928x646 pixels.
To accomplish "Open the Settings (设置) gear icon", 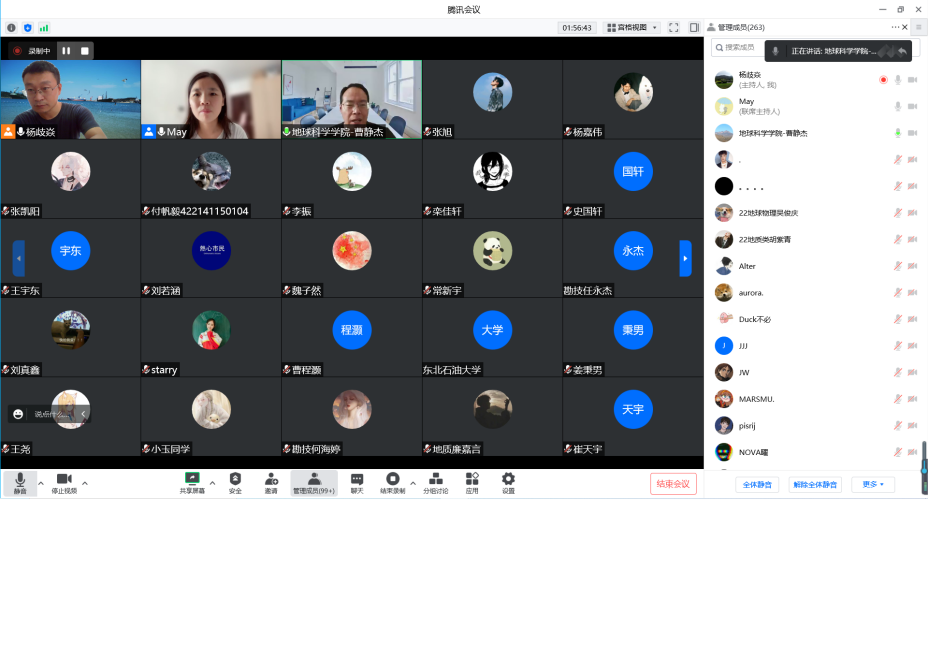I will (x=508, y=480).
